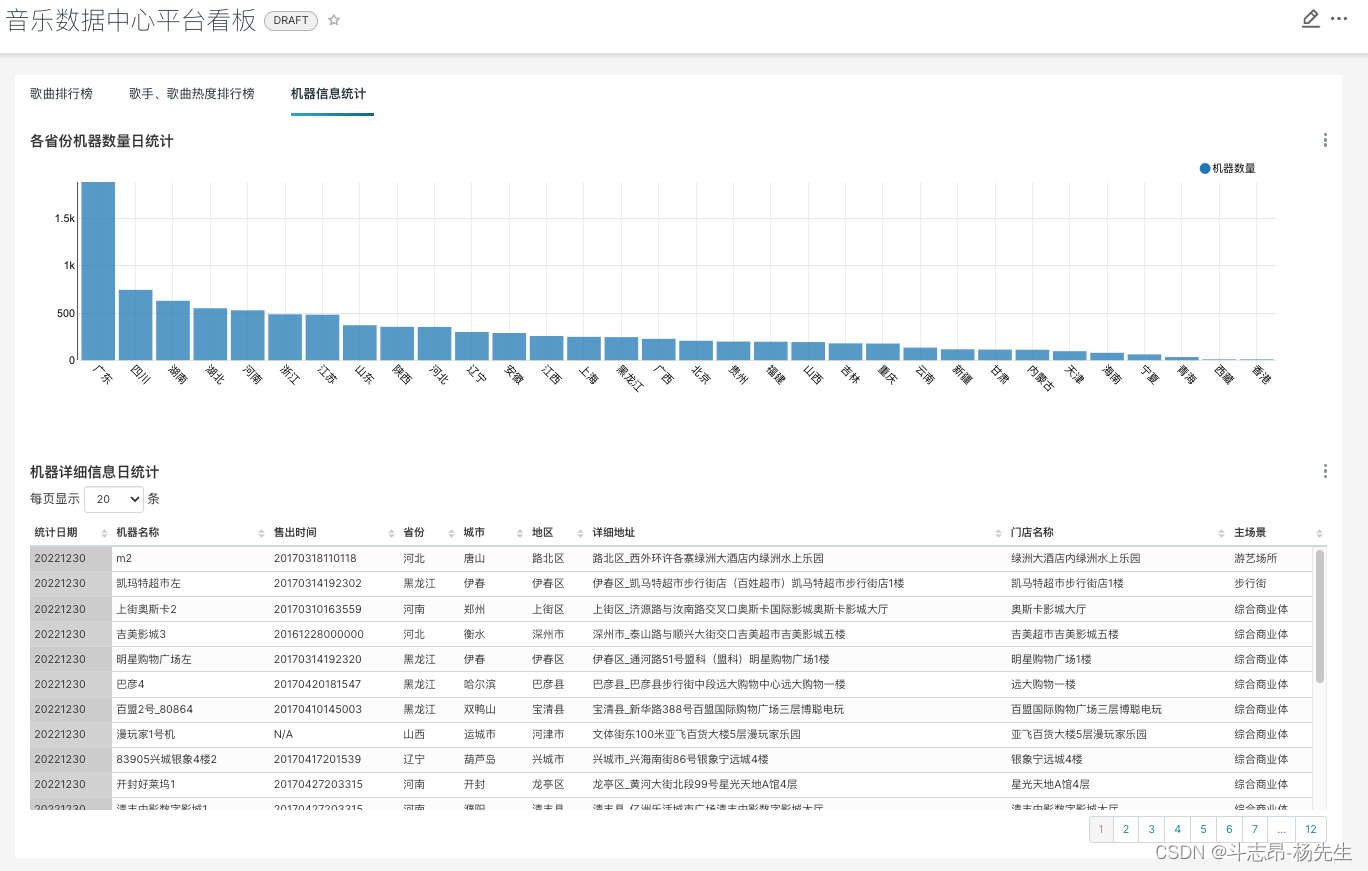Screen dimensions: 1368x871
Task: Click the edit dashboard pencil icon
Action: click(x=1310, y=19)
